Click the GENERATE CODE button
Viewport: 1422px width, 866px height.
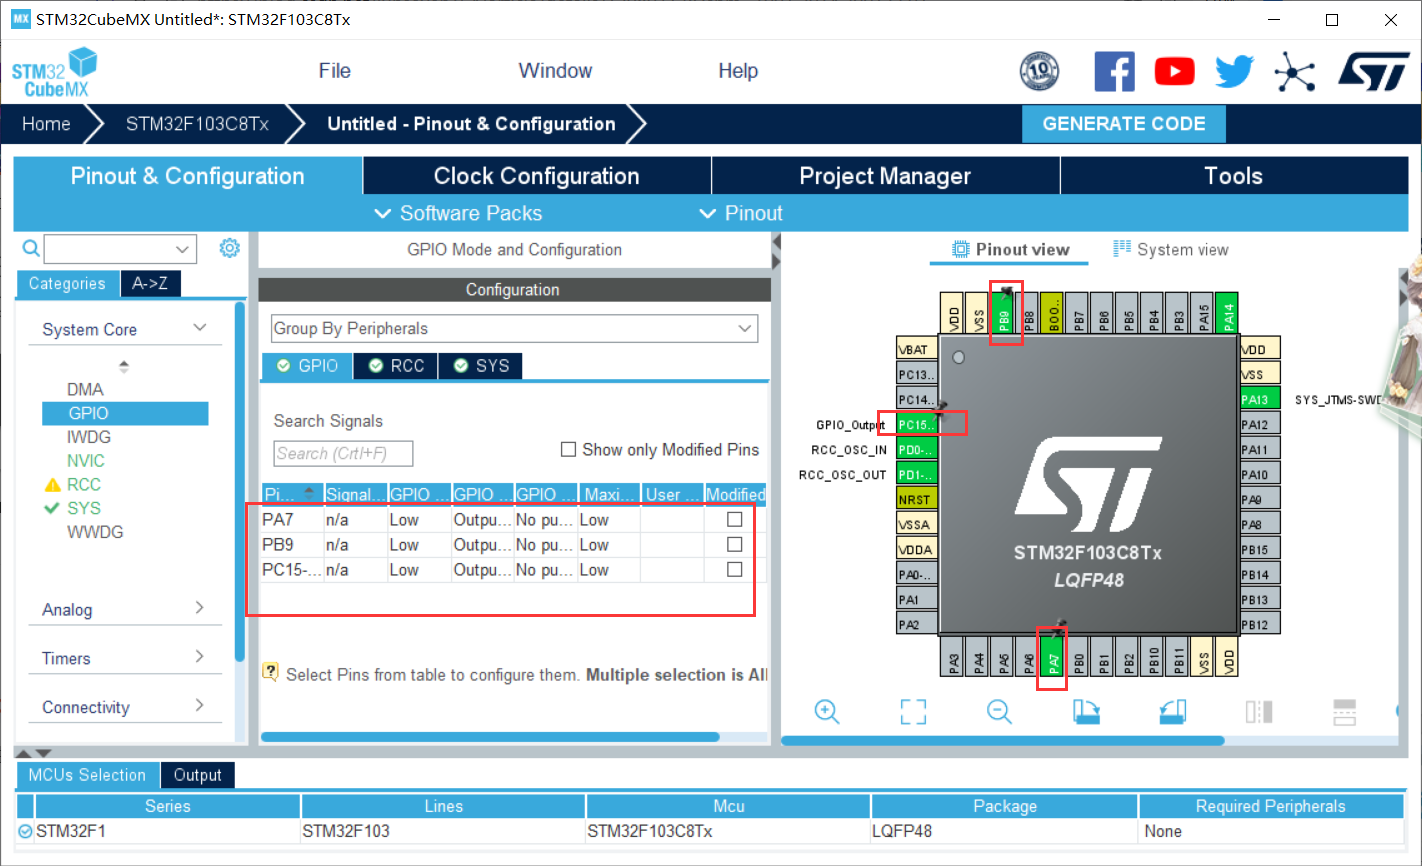1123,123
